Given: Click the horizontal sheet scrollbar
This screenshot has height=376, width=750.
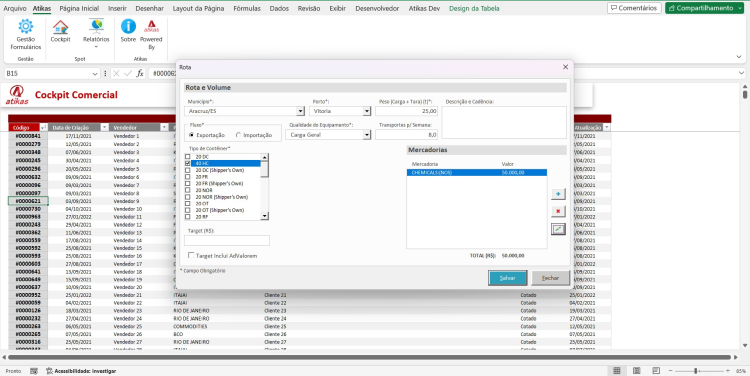Looking at the screenshot, I should point(369,357).
